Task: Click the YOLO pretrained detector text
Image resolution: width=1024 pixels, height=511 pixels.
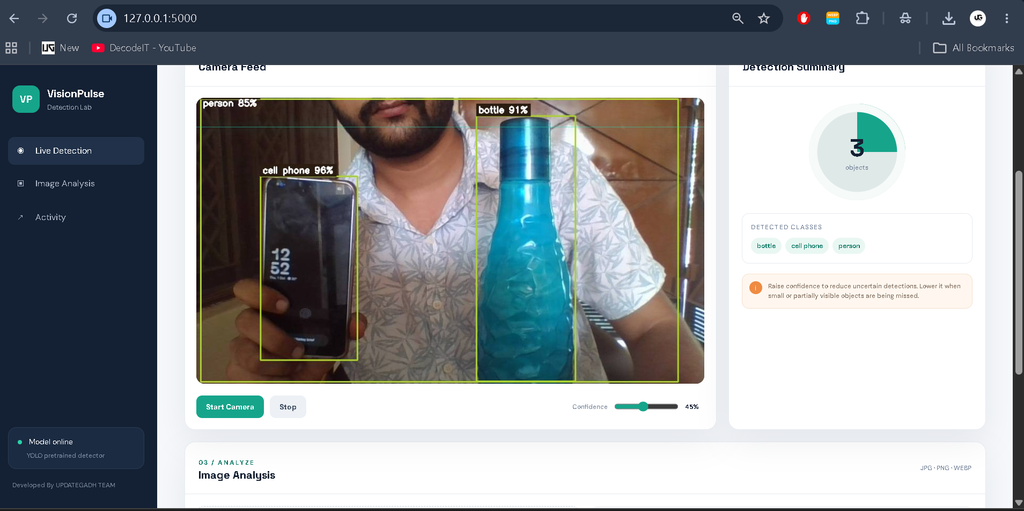Action: (x=65, y=455)
